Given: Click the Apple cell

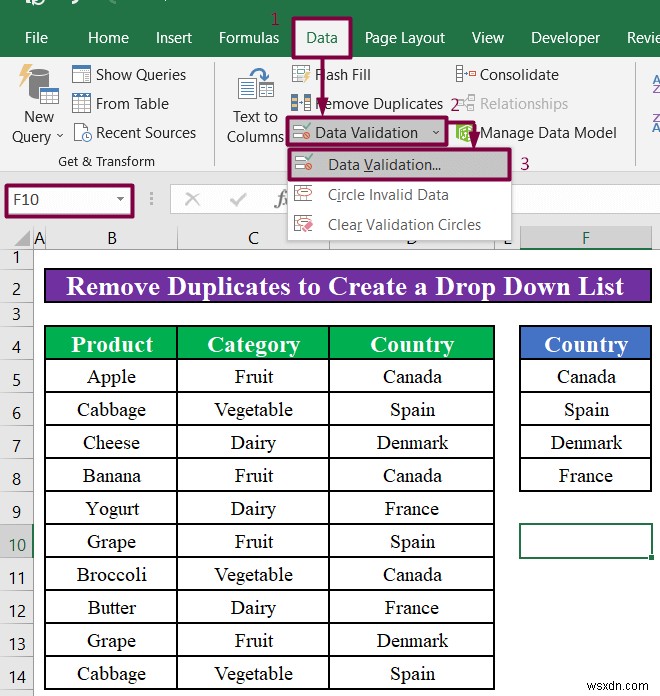Looking at the screenshot, I should (x=111, y=376).
